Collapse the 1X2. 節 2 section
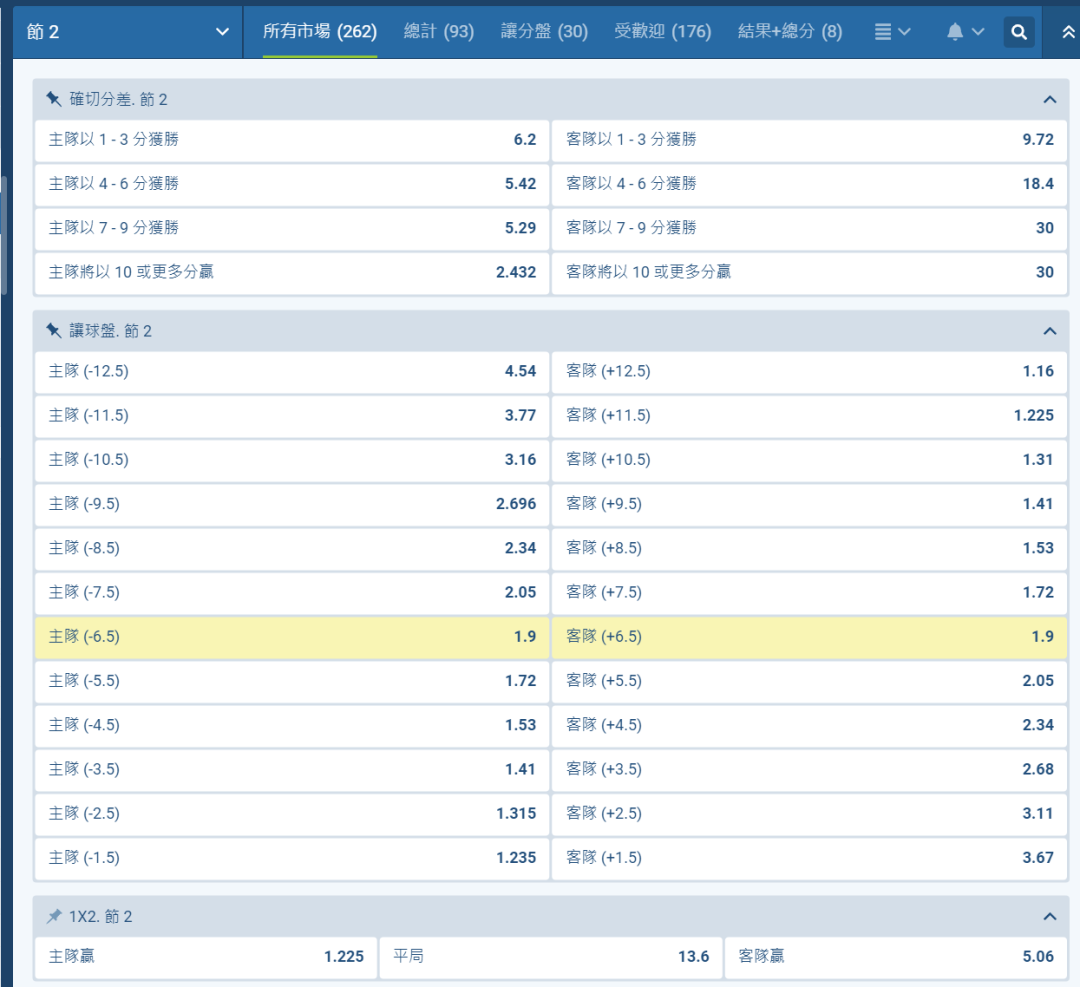The width and height of the screenshot is (1080, 987). click(1049, 916)
